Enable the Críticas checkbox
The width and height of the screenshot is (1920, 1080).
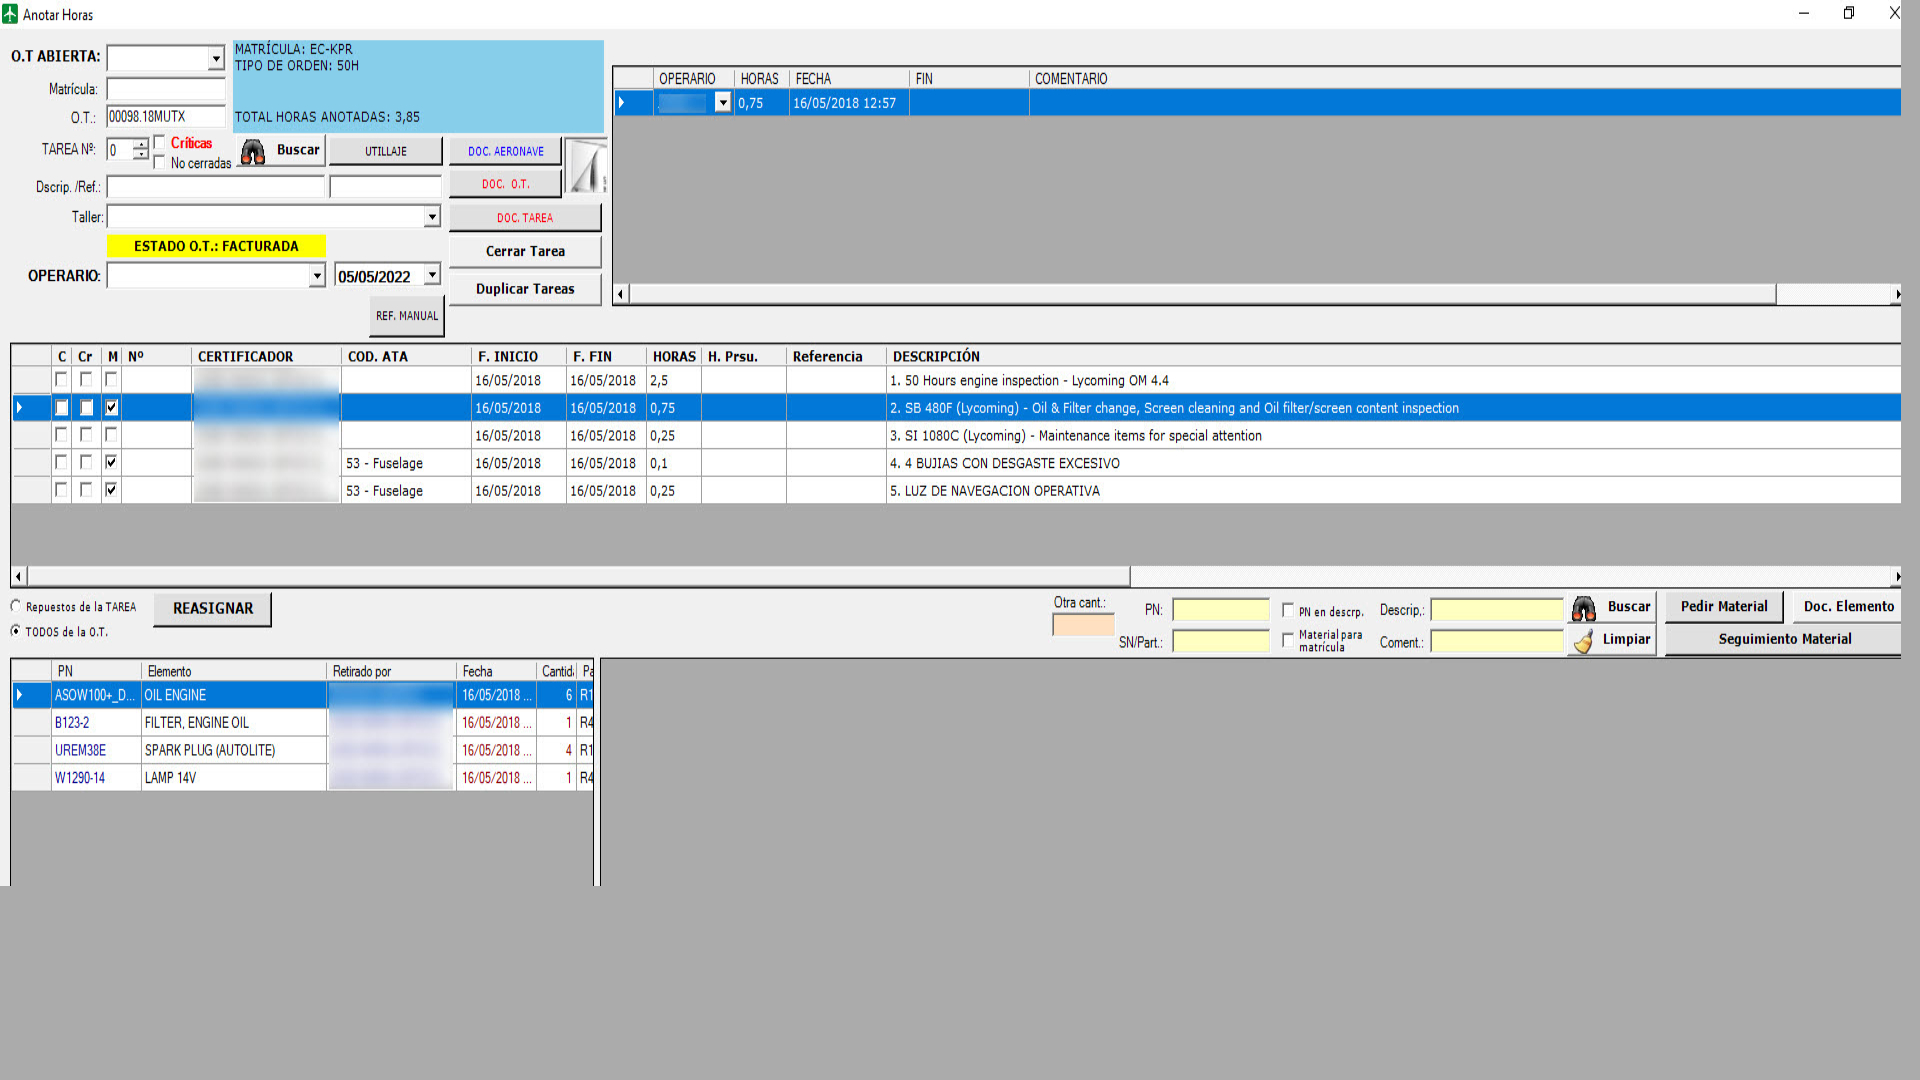click(x=160, y=143)
